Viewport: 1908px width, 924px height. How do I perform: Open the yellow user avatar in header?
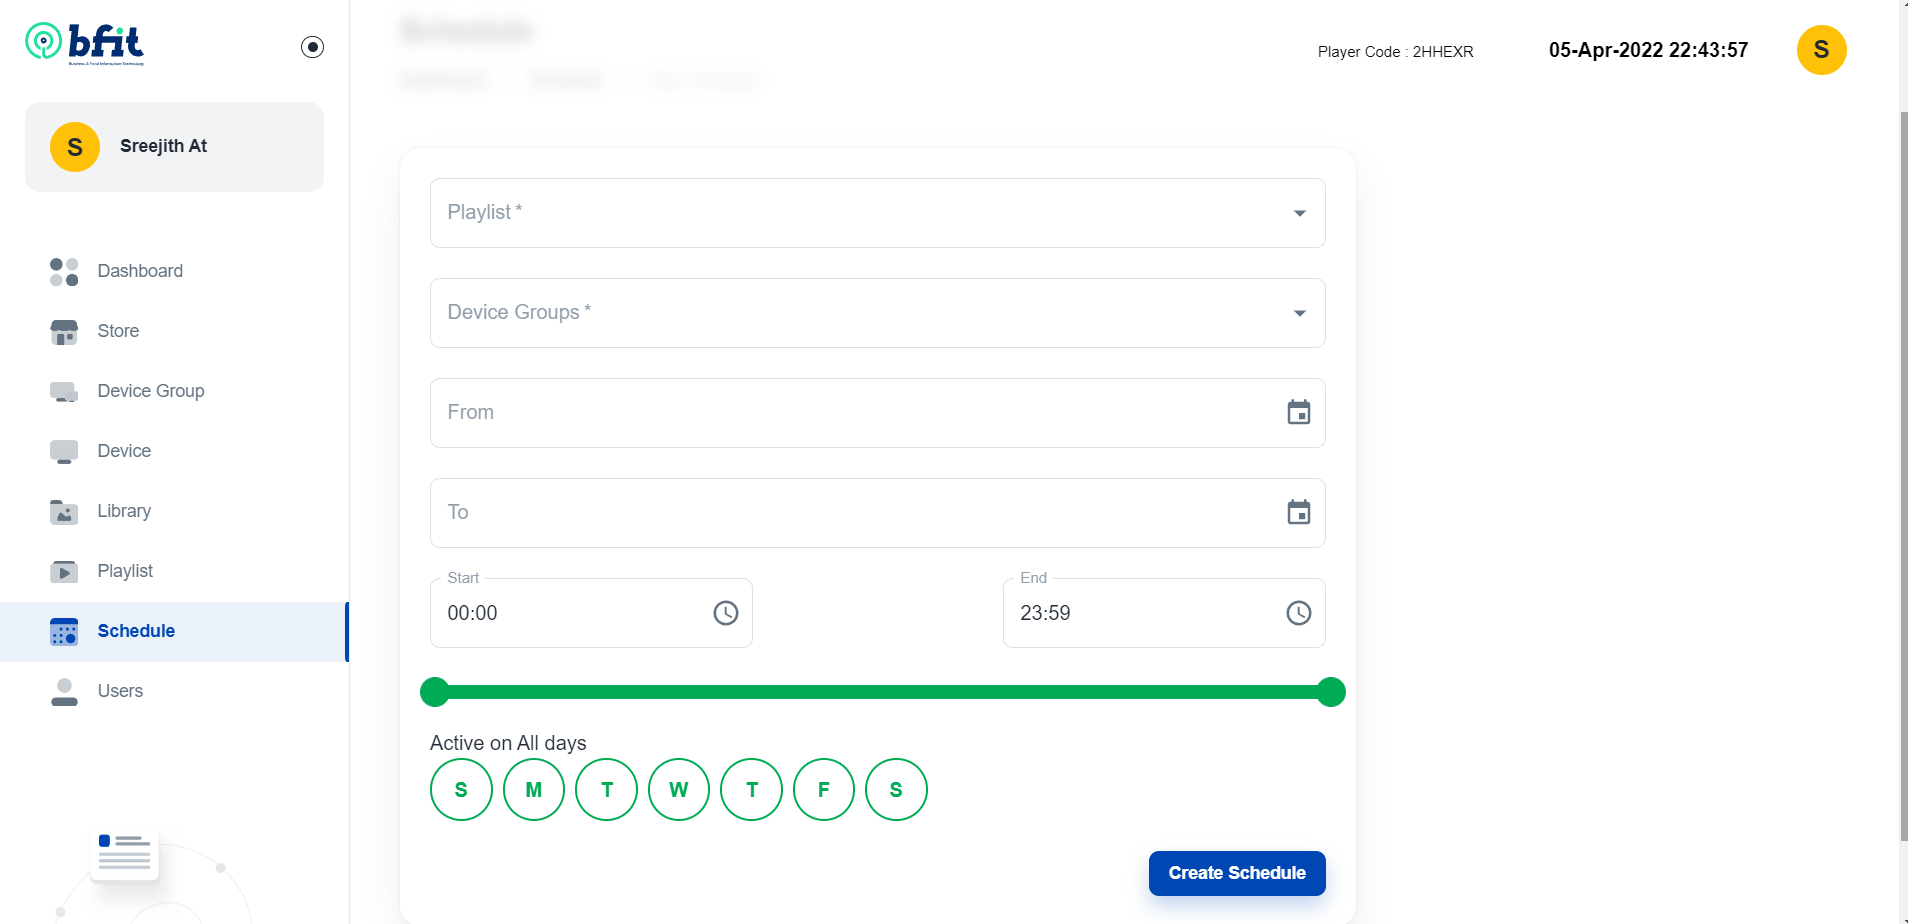(1820, 50)
